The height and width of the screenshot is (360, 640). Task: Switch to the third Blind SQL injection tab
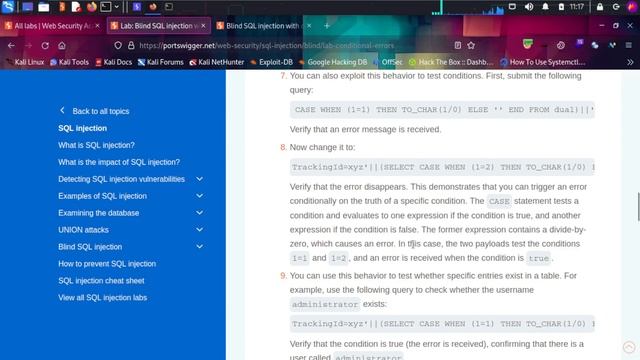tap(263, 26)
